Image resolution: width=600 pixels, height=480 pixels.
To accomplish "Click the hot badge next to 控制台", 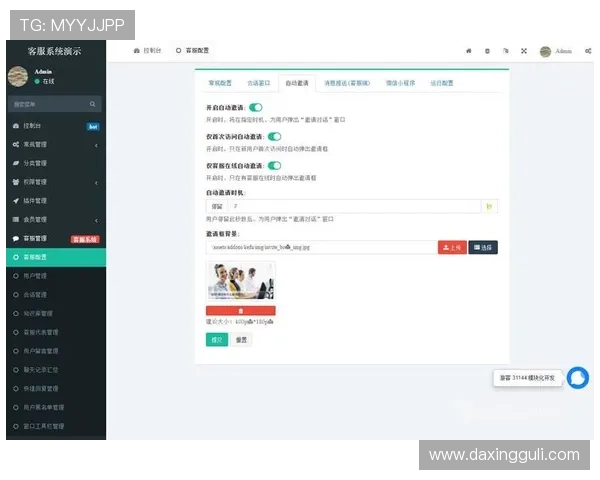I will [x=93, y=127].
